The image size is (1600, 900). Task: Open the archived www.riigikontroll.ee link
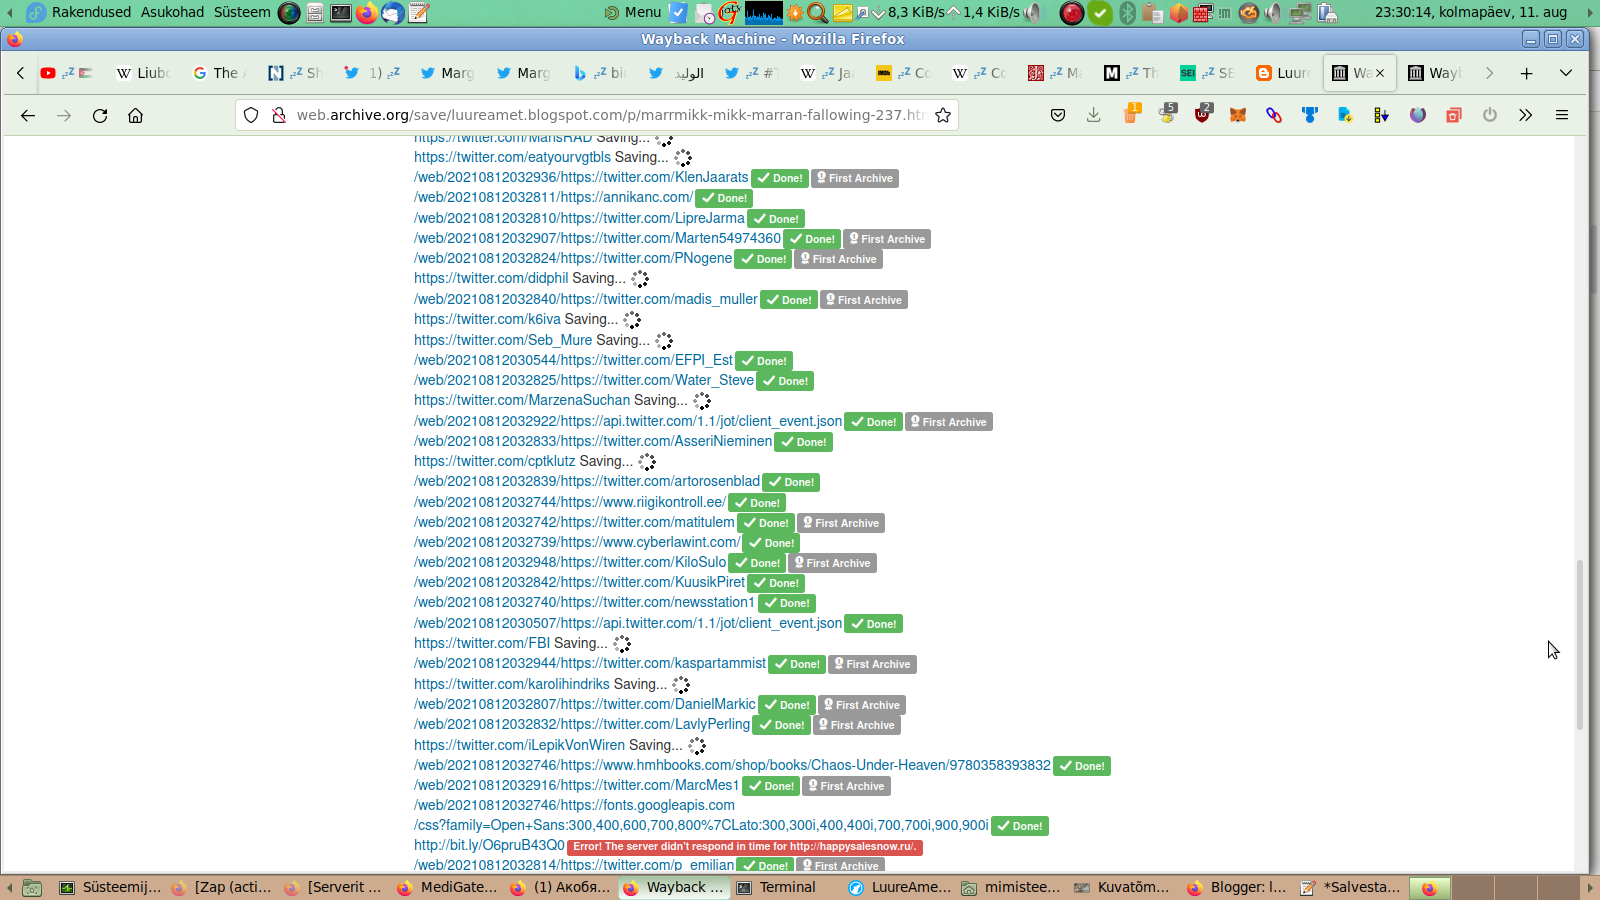[x=570, y=502]
